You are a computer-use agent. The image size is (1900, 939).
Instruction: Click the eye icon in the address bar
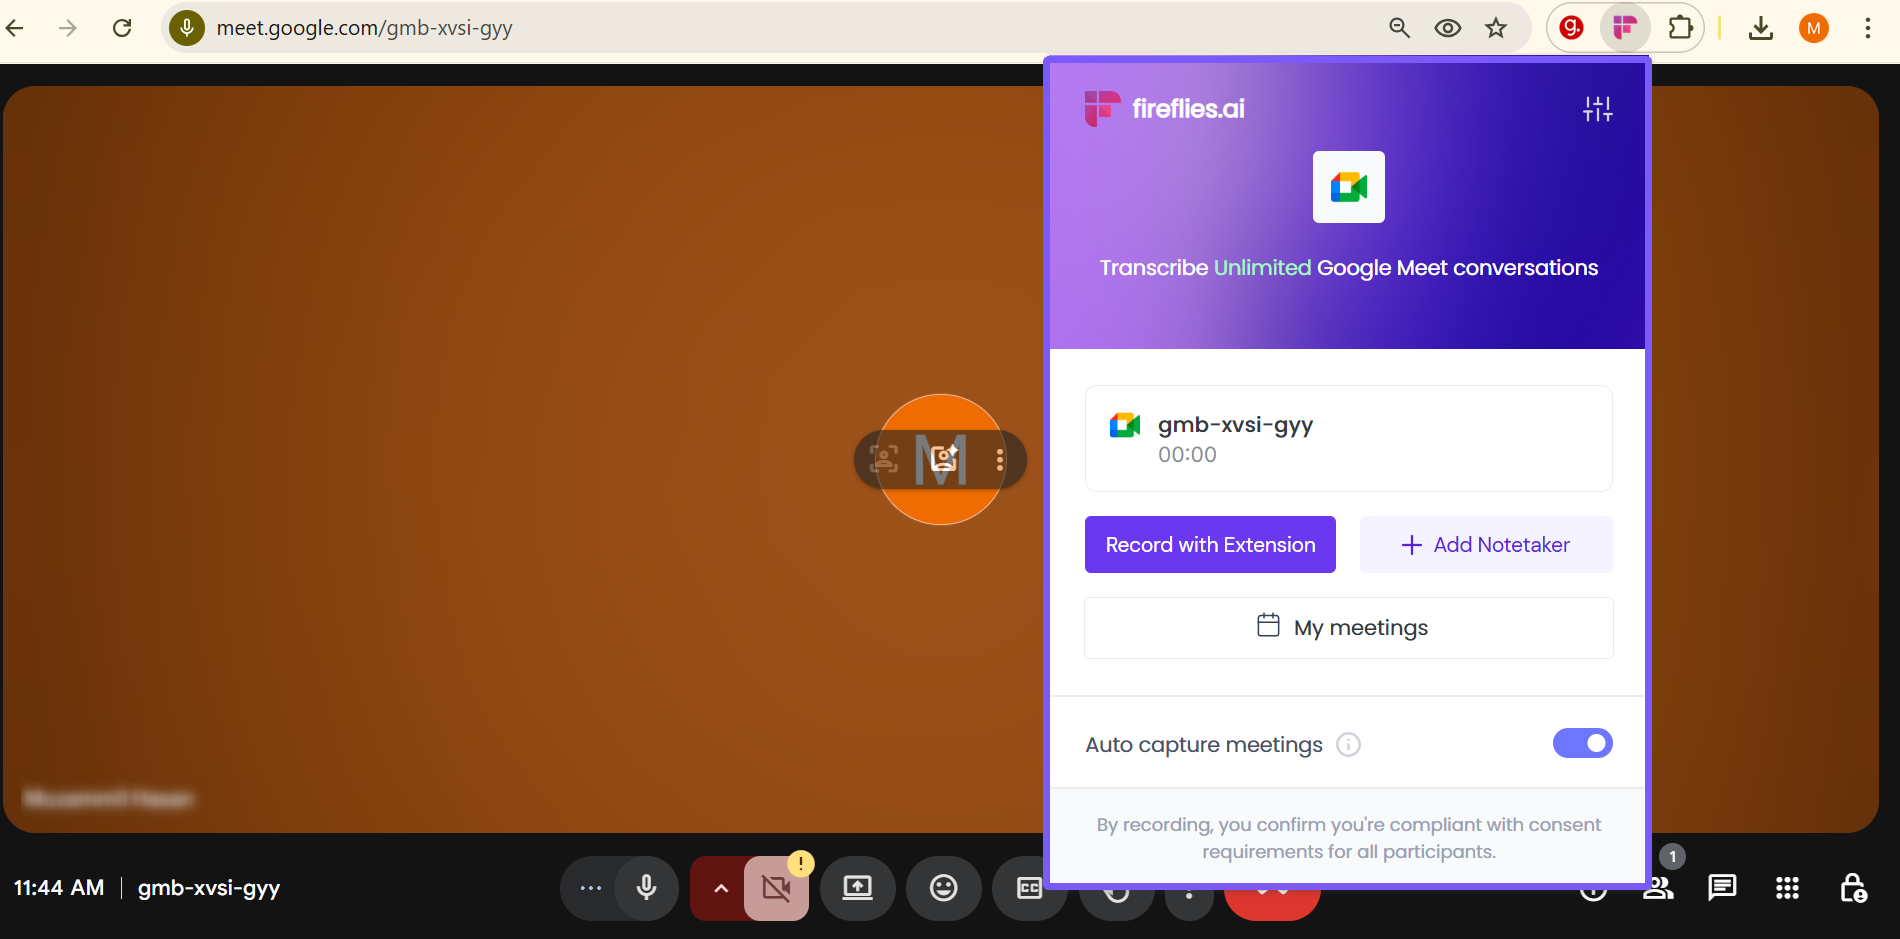point(1447,28)
